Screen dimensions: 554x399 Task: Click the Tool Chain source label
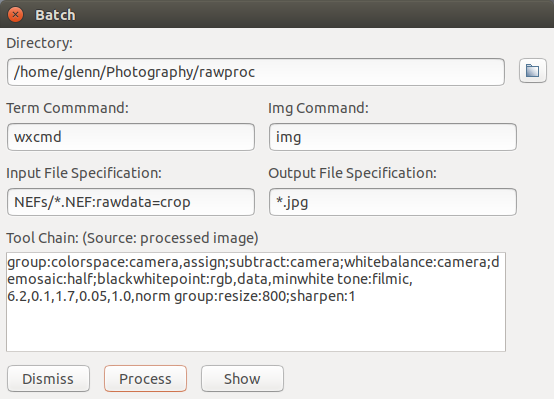132,238
